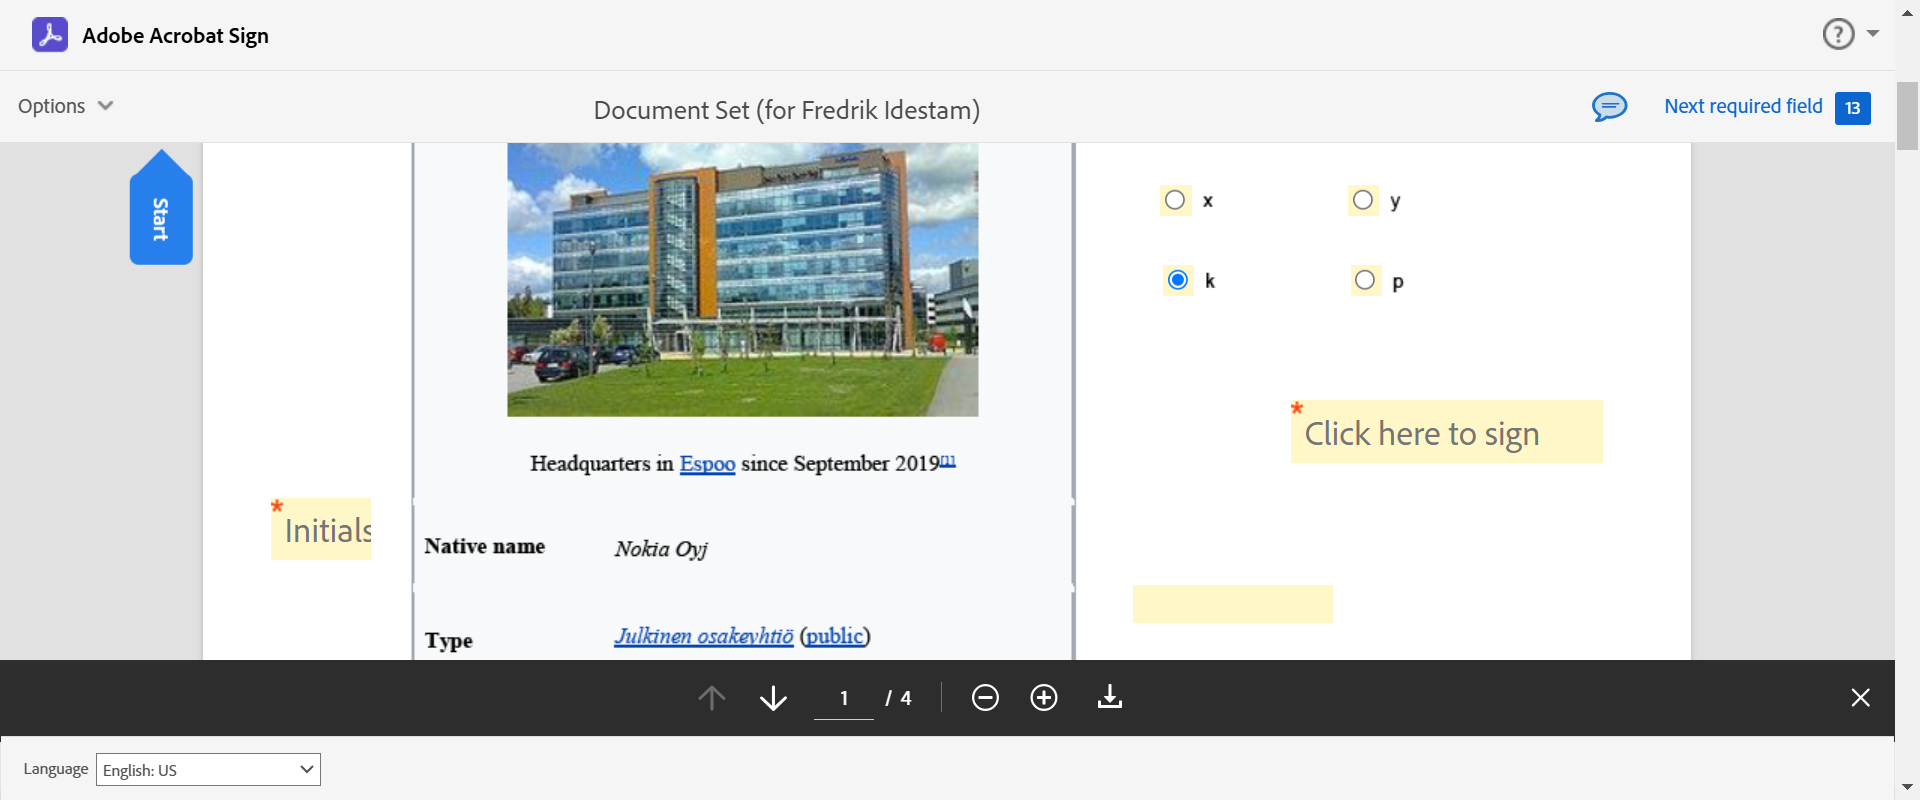Click the 'Click here to sign' field
This screenshot has height=800, width=1920.
coord(1446,432)
